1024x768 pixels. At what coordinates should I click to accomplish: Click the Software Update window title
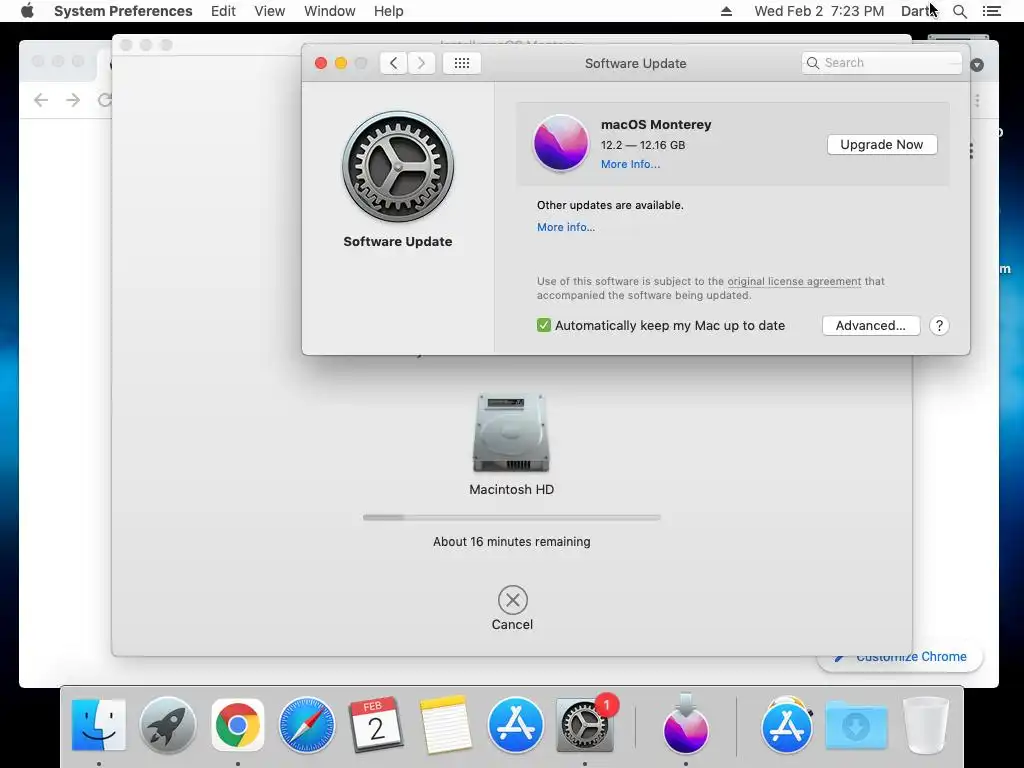coord(635,63)
